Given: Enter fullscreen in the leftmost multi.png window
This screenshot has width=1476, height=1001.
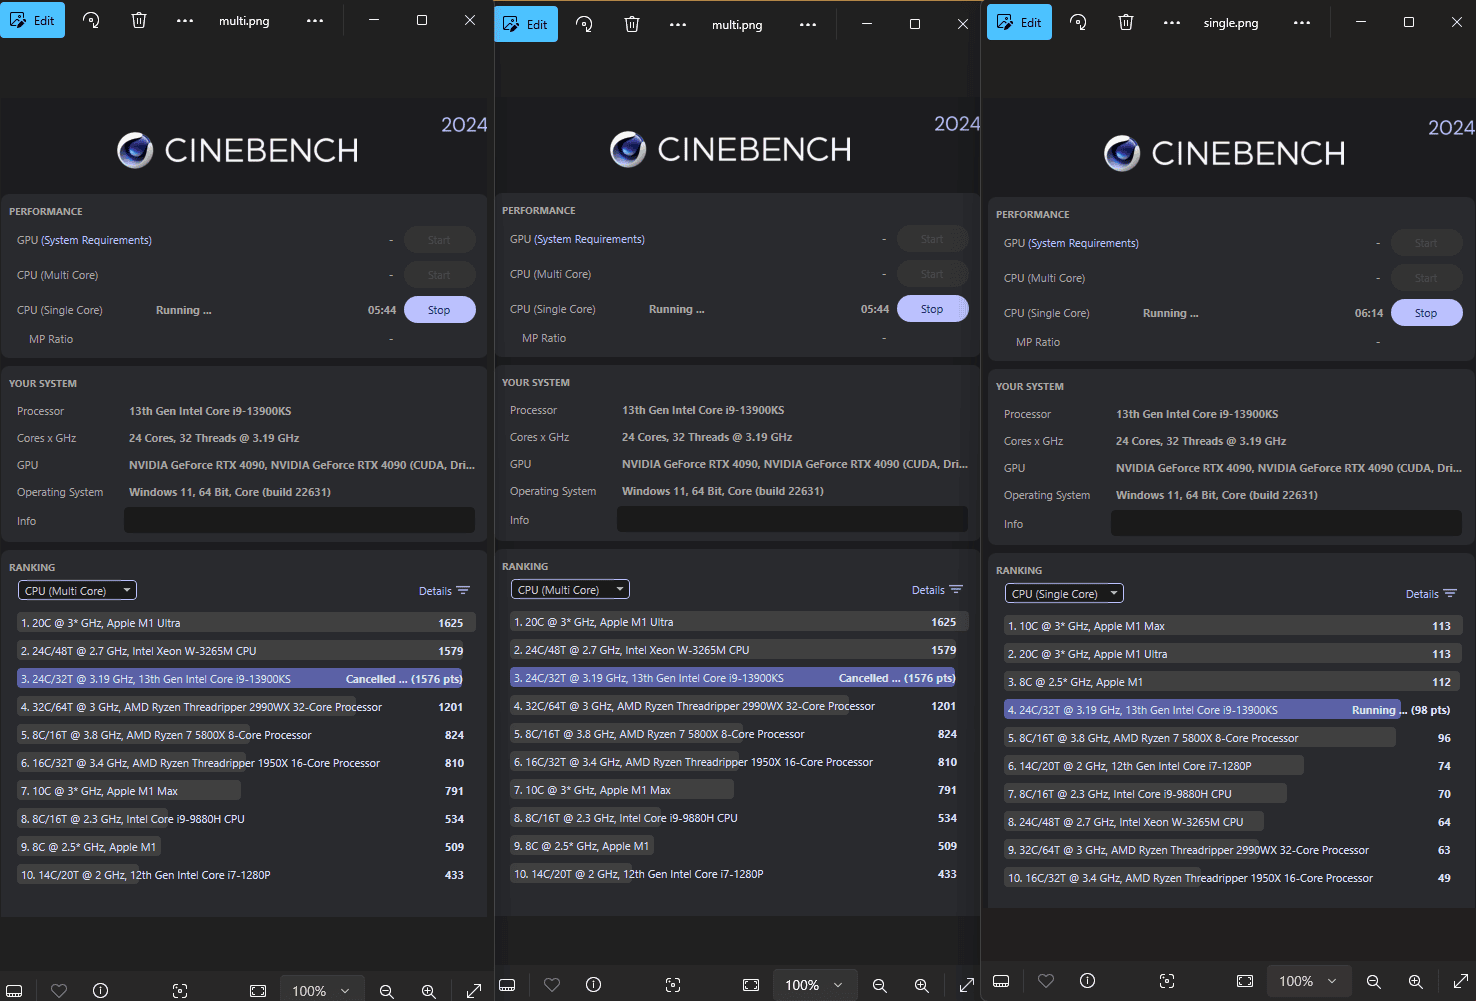Looking at the screenshot, I should pyautogui.click(x=473, y=990).
